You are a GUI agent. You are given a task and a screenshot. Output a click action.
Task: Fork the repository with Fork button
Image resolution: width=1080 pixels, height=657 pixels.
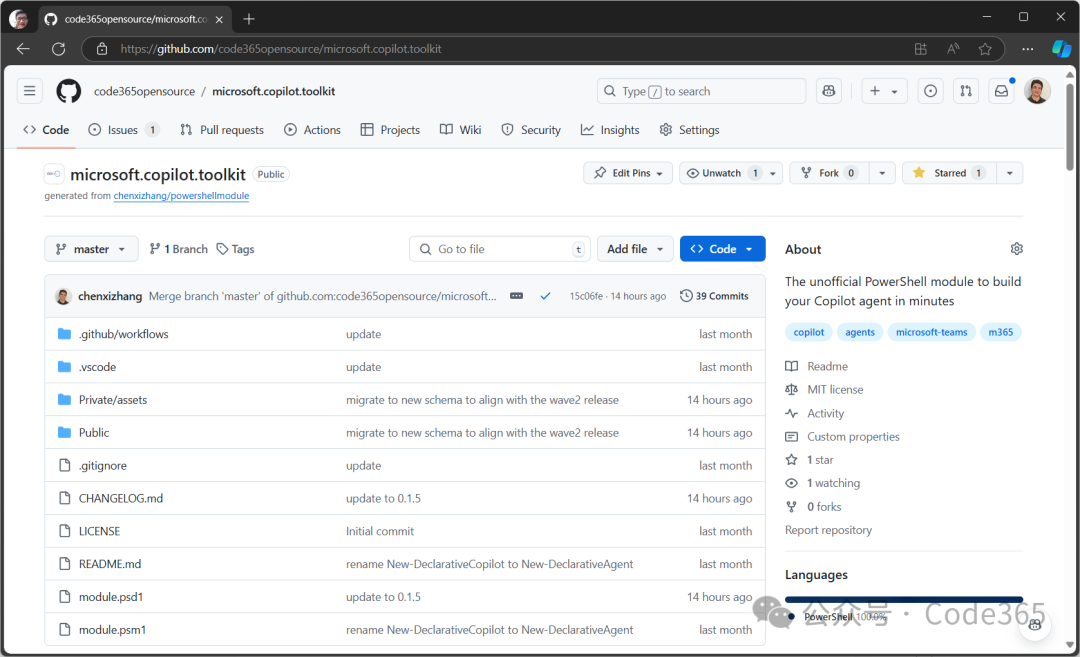pos(829,173)
